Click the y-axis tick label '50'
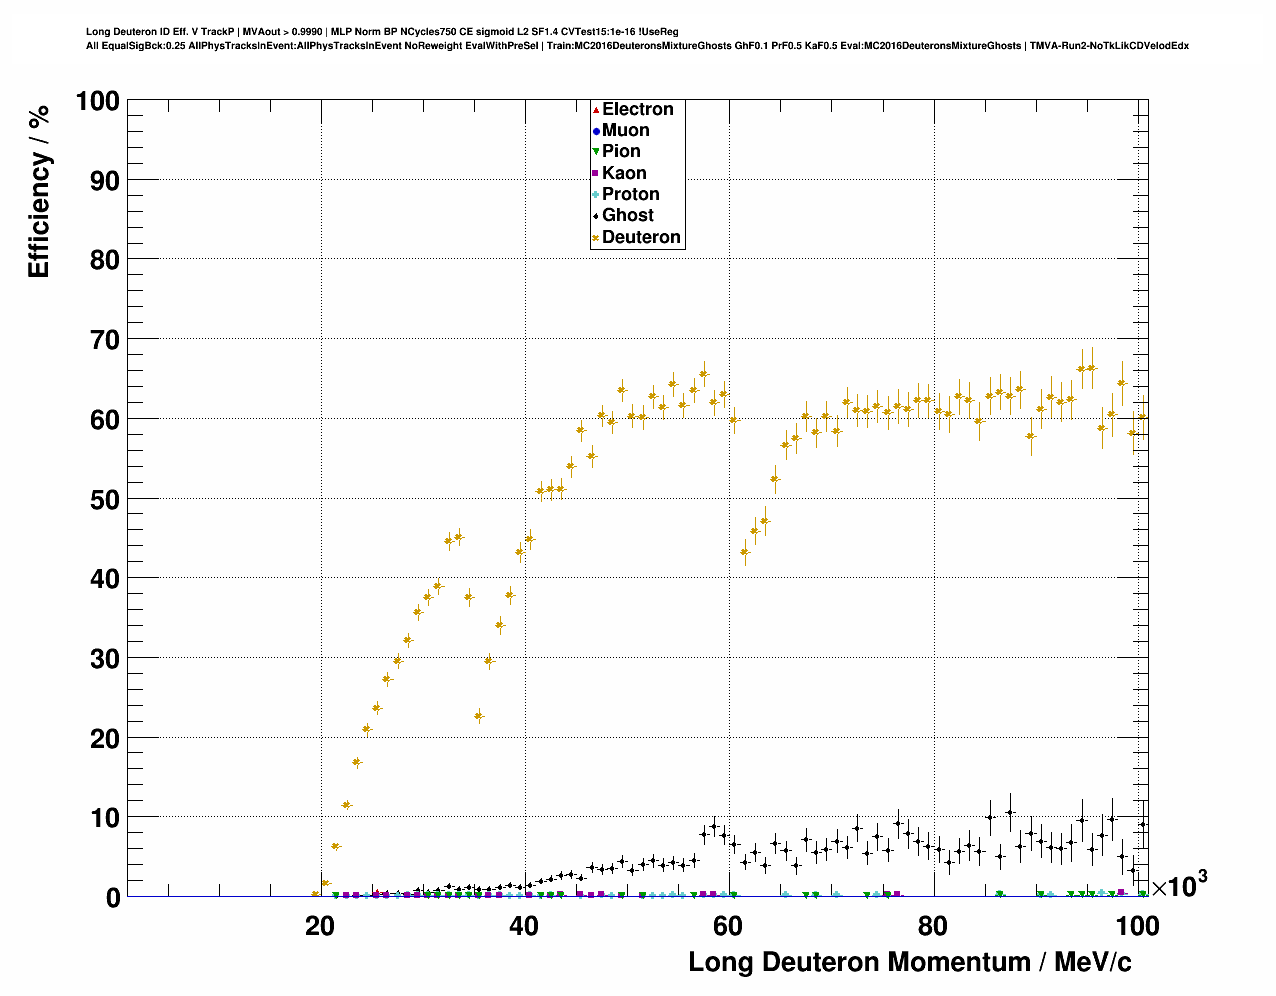Viewport: 1276px width, 996px height. coord(104,499)
